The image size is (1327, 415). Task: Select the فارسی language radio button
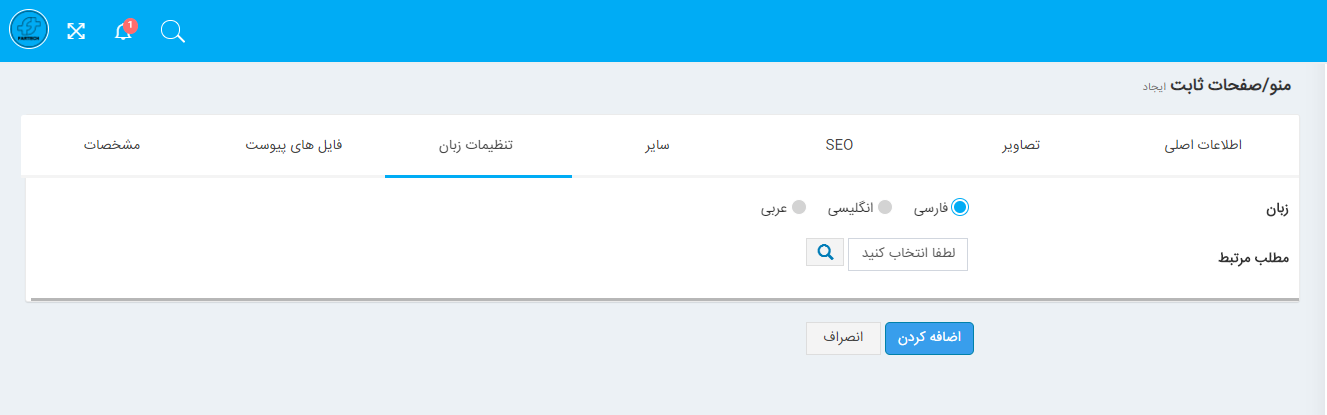960,207
